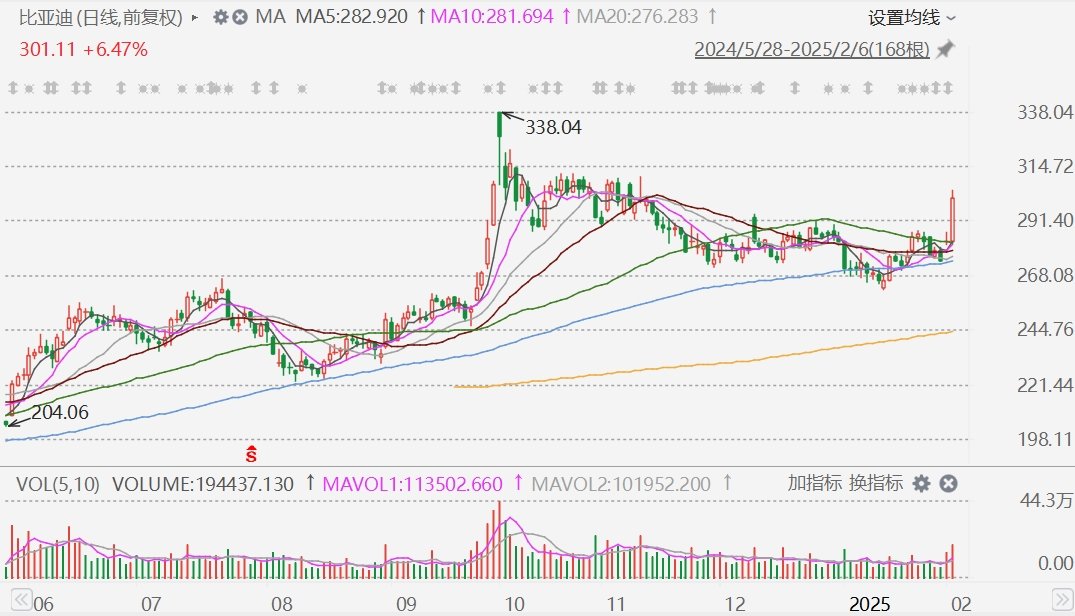Viewport: 1075px width, 616px height.
Task: Click the red S marker on chart
Action: click(x=253, y=454)
